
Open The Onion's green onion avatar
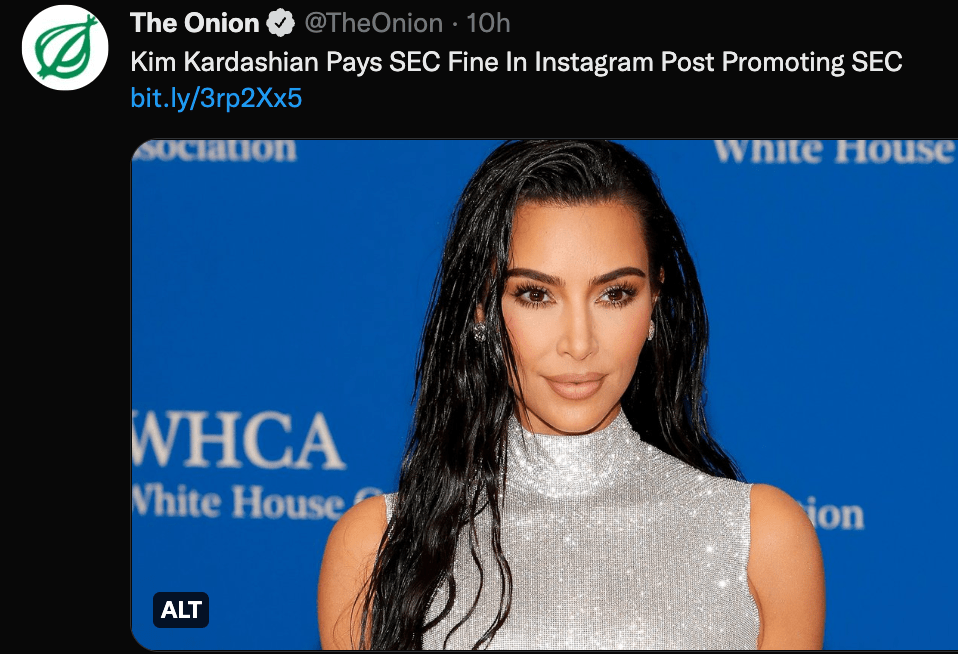point(65,48)
